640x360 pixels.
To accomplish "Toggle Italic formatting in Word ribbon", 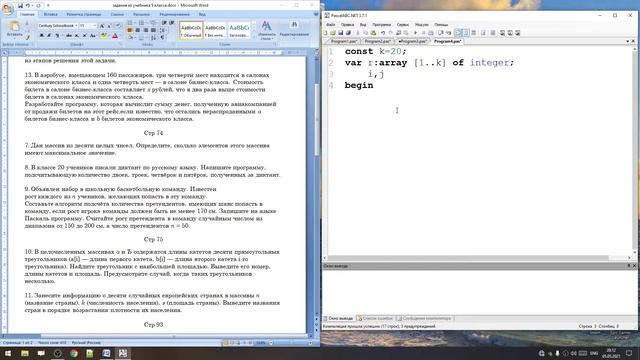I will (x=49, y=36).
